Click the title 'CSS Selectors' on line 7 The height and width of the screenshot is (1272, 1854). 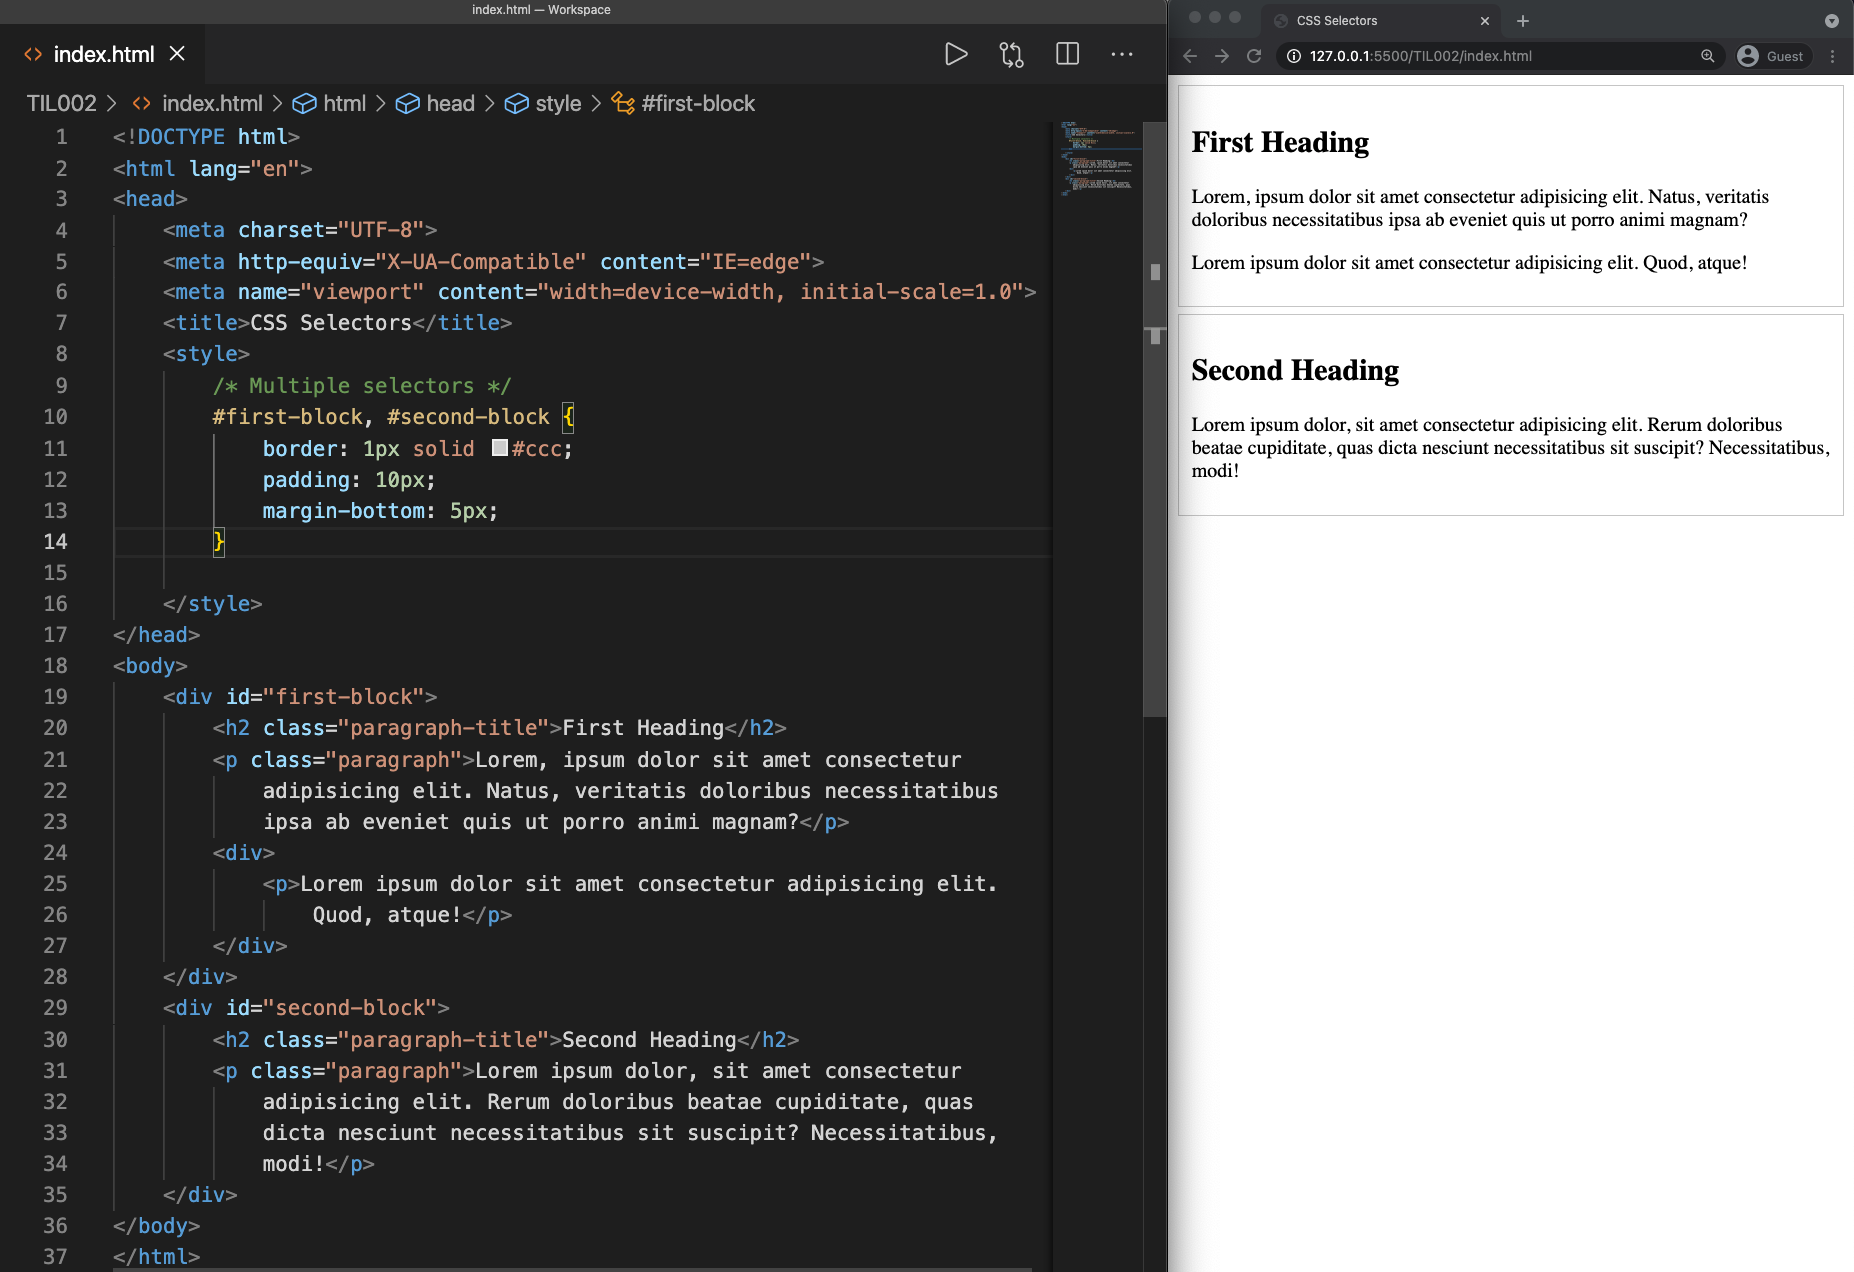coord(331,323)
